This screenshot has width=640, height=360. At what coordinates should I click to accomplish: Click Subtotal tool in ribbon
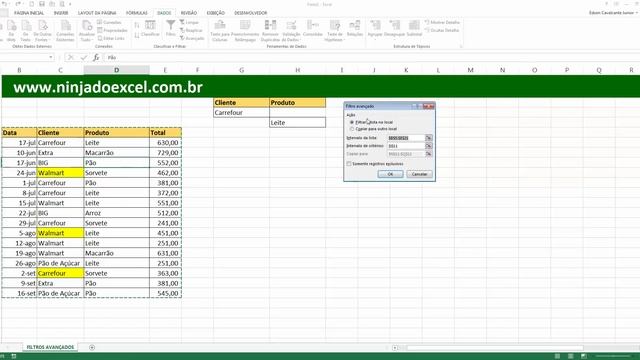414,29
